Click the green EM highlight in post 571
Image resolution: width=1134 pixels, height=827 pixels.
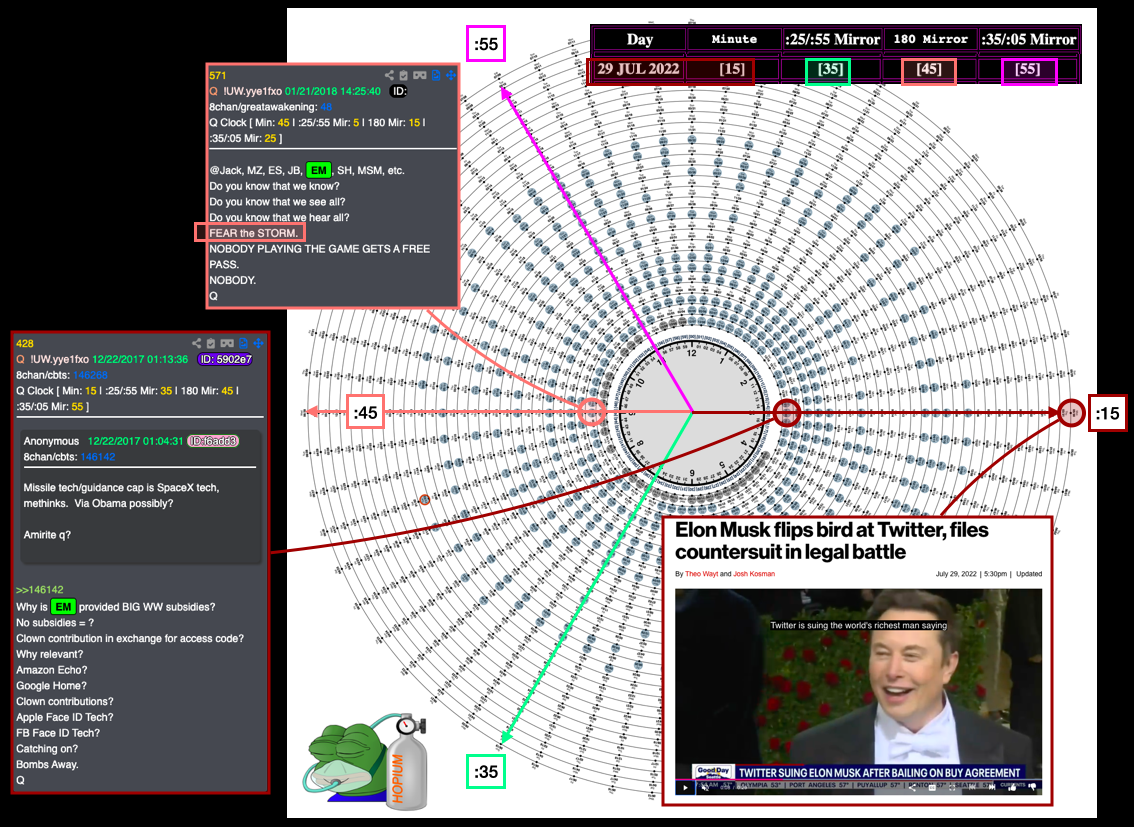coord(318,170)
